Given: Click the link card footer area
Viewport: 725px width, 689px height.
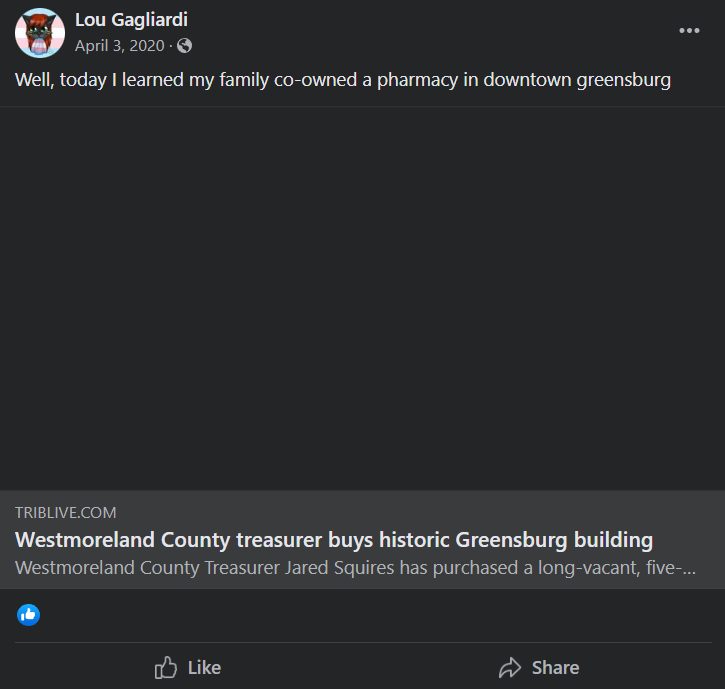Looking at the screenshot, I should pos(362,540).
